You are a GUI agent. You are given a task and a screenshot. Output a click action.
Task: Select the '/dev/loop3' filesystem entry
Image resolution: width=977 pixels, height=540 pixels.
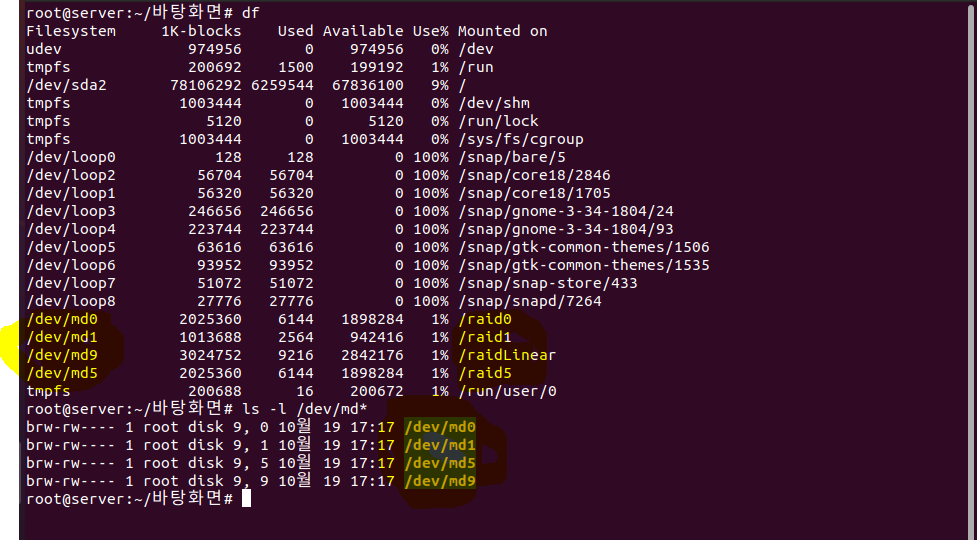point(71,211)
